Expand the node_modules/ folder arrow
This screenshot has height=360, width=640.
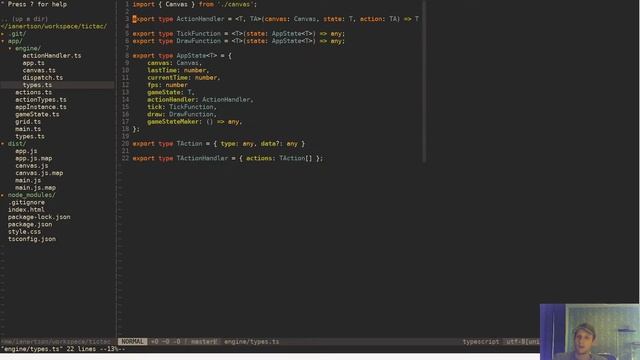[x=2, y=196]
